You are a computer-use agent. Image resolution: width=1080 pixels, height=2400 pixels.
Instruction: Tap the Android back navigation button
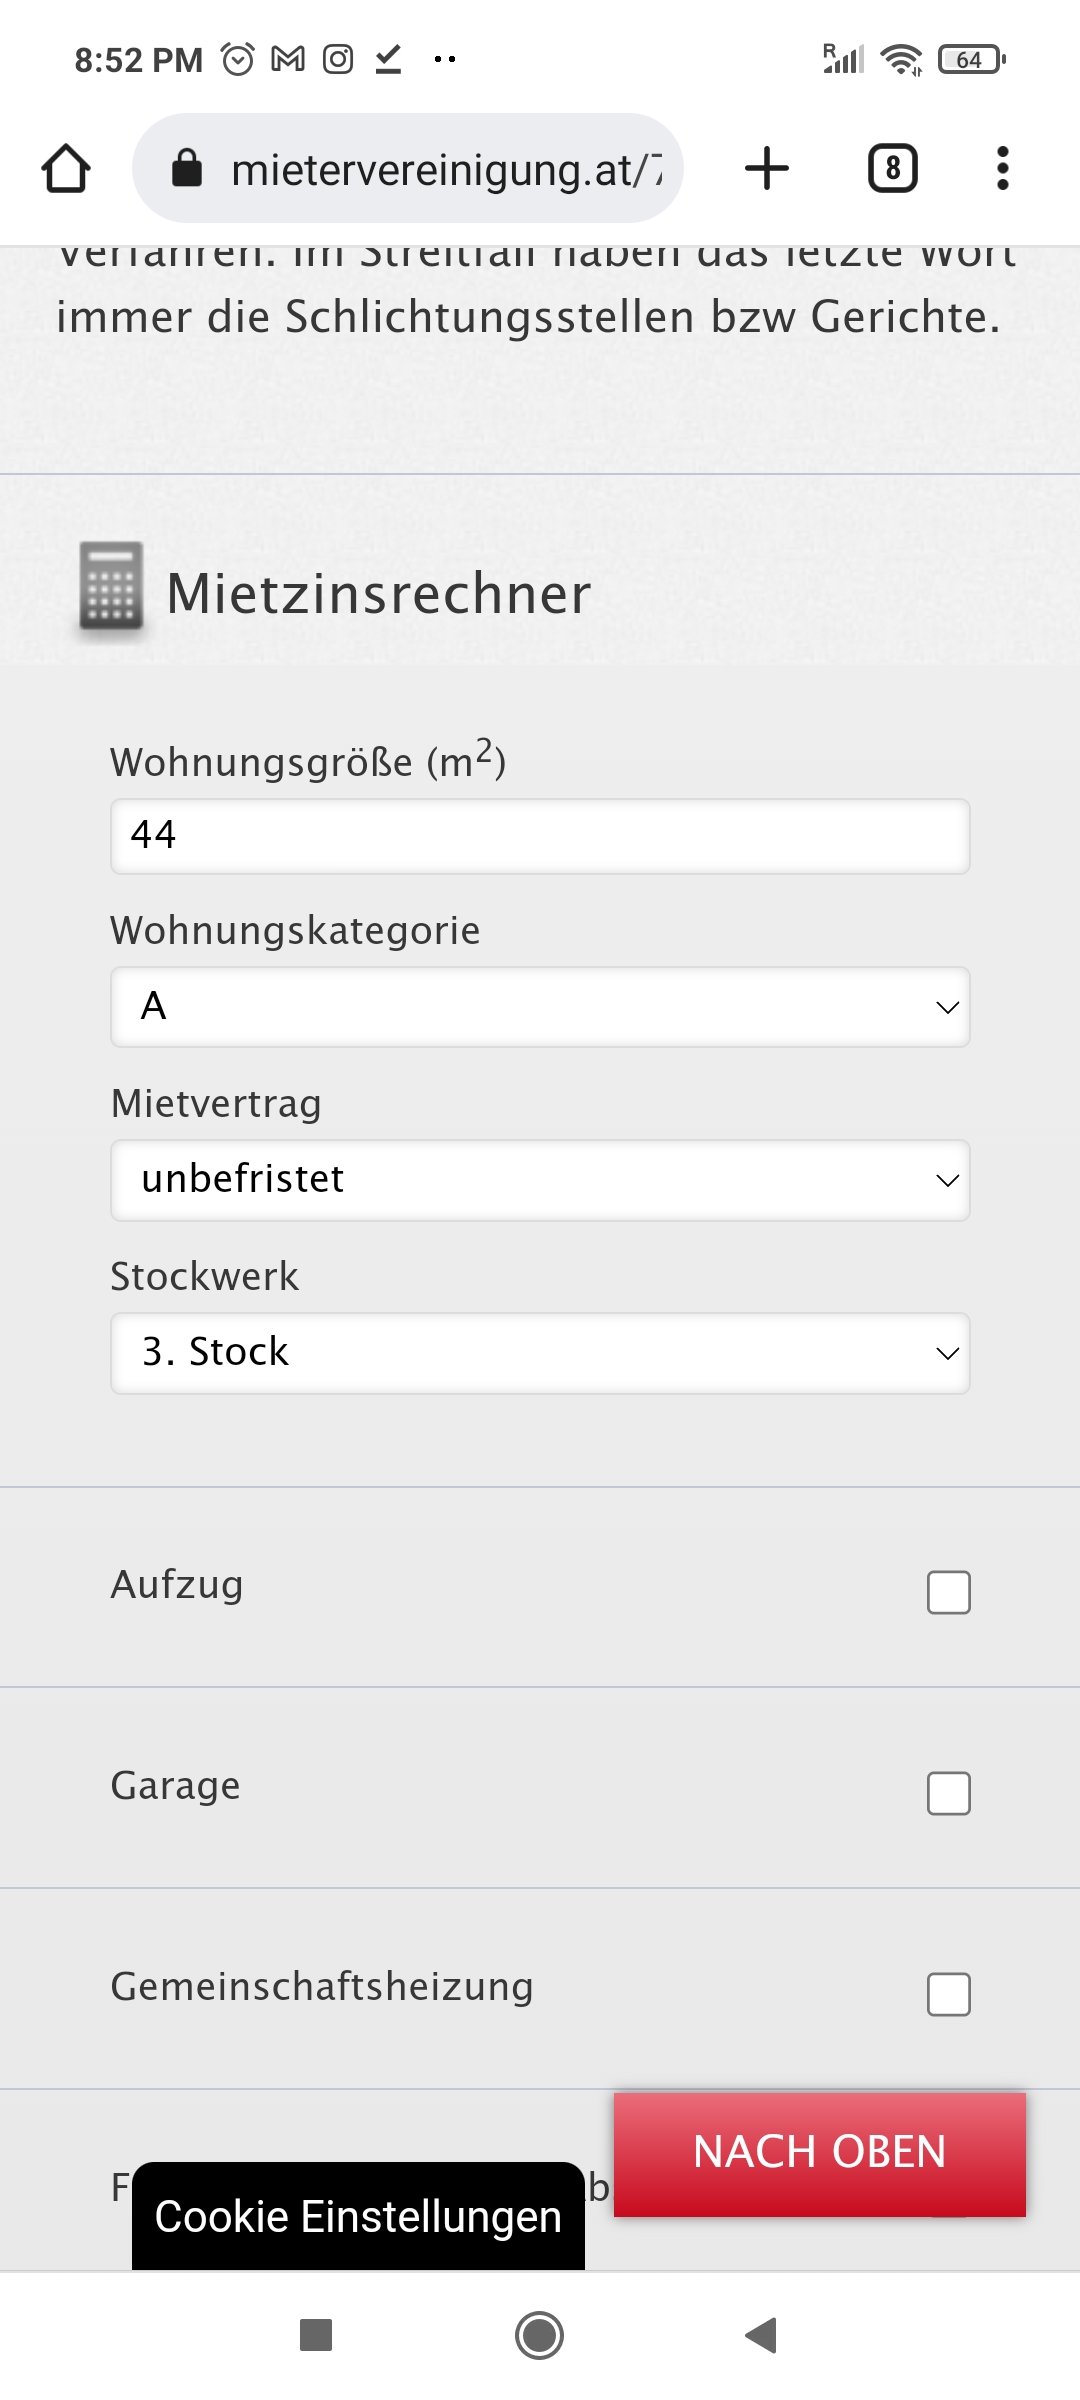pyautogui.click(x=762, y=2336)
